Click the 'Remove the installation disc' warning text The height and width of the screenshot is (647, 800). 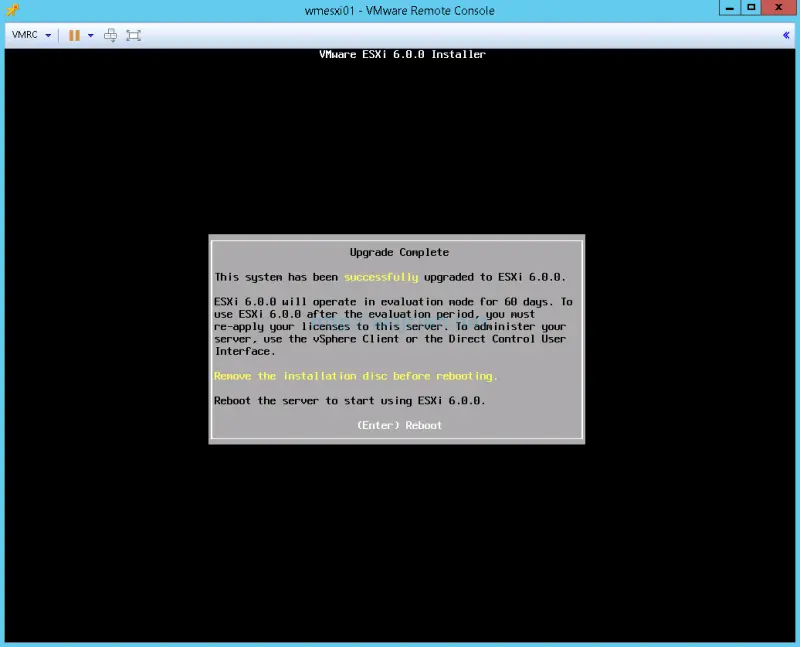coord(355,376)
